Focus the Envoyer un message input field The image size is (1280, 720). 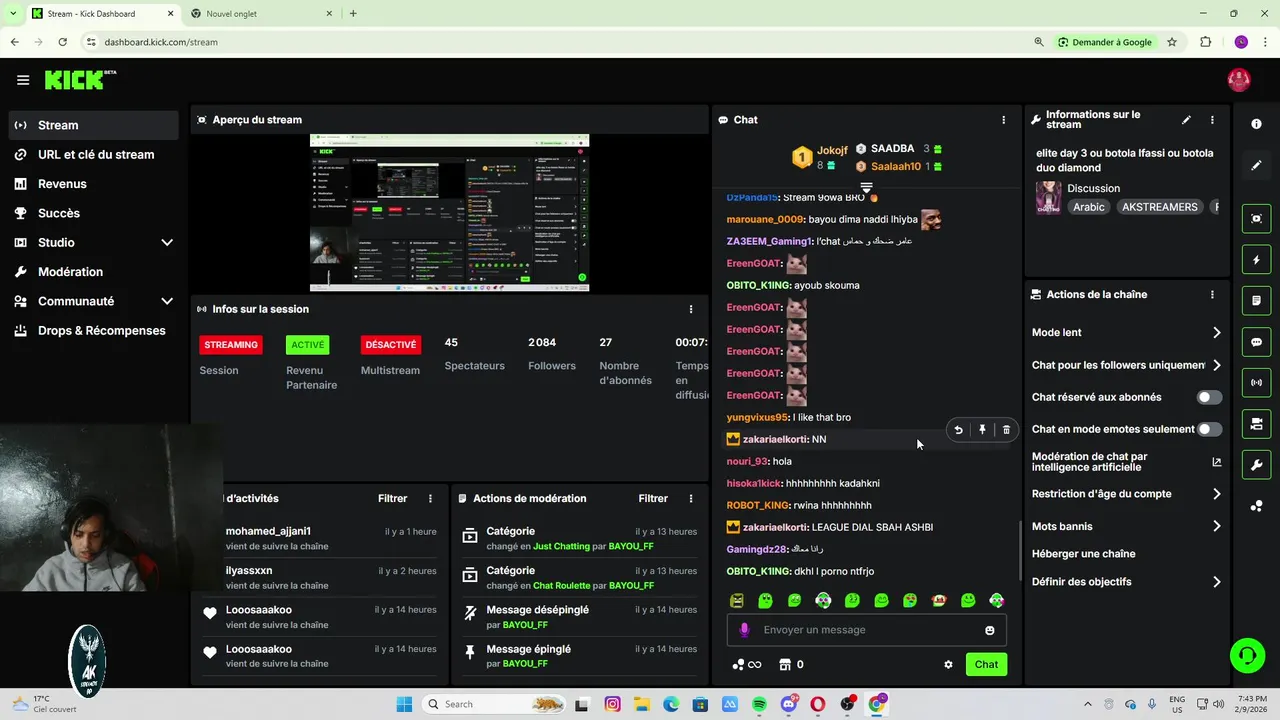(x=866, y=630)
